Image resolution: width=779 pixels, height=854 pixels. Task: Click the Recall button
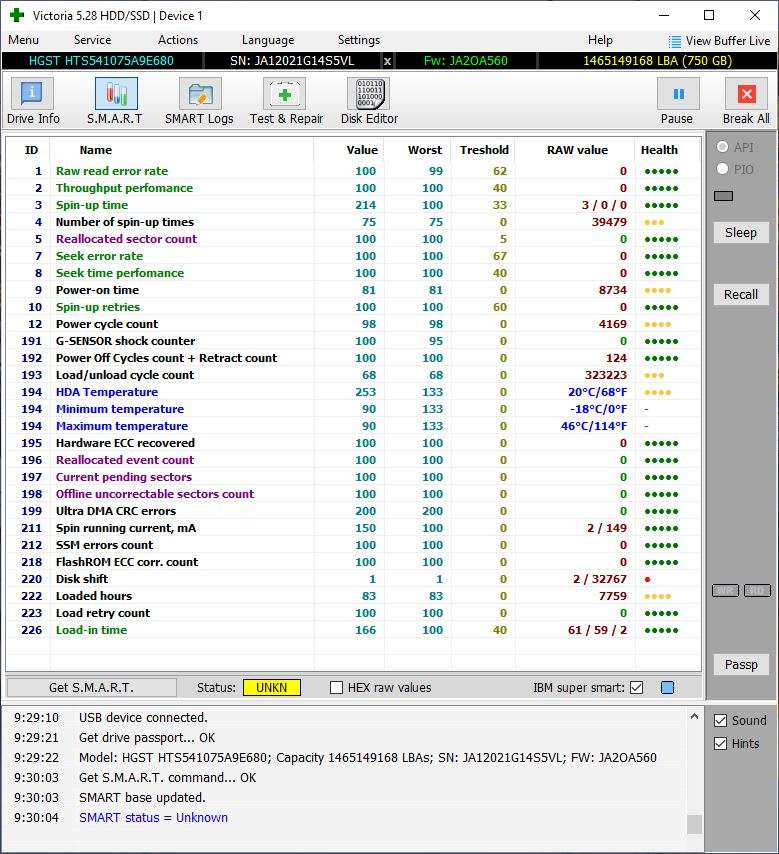pyautogui.click(x=741, y=295)
